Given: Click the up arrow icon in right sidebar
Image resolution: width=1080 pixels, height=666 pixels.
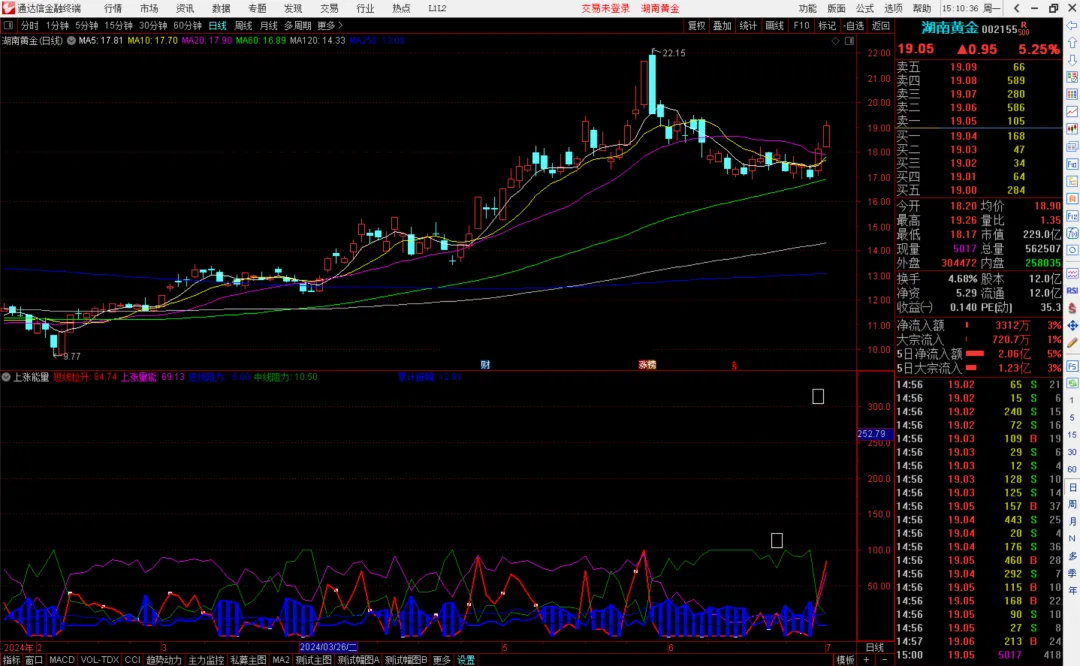Looking at the screenshot, I should 1072,43.
